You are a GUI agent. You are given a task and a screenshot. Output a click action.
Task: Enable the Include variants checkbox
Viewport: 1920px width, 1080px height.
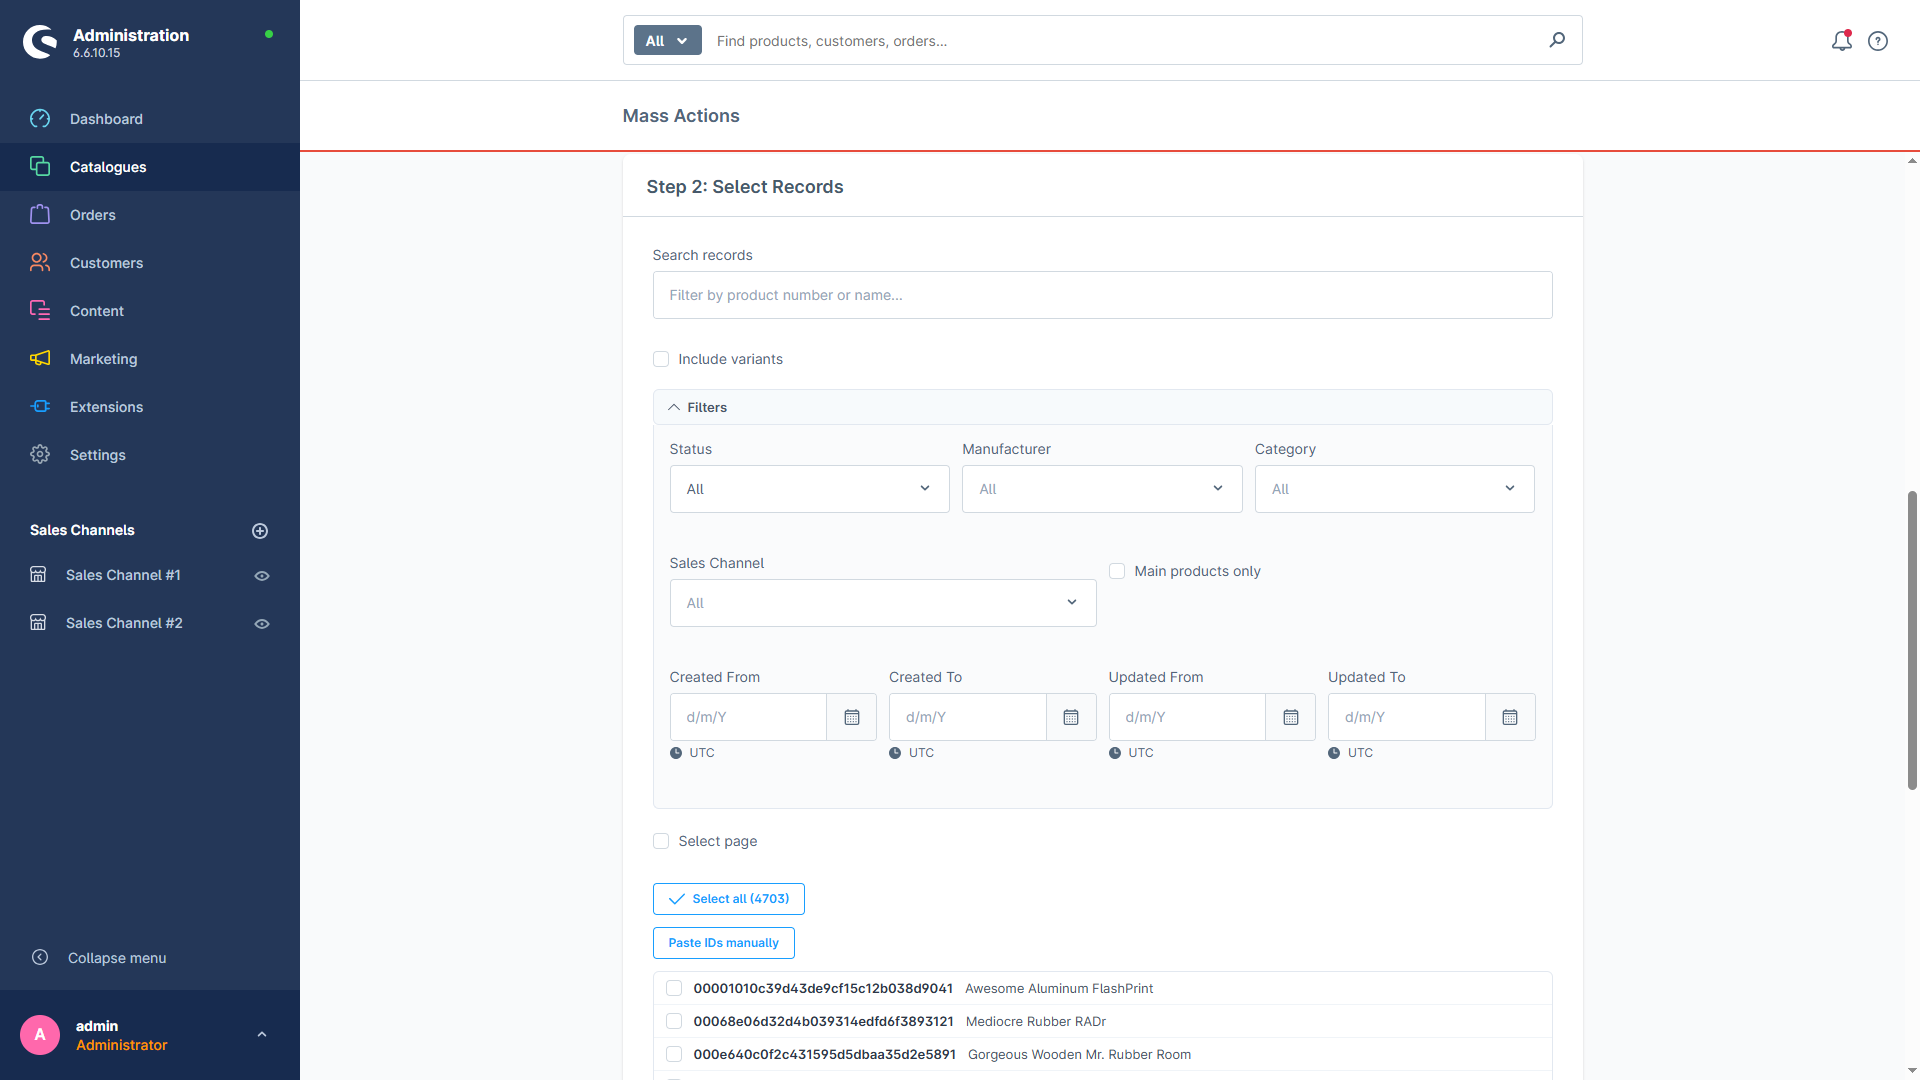661,359
